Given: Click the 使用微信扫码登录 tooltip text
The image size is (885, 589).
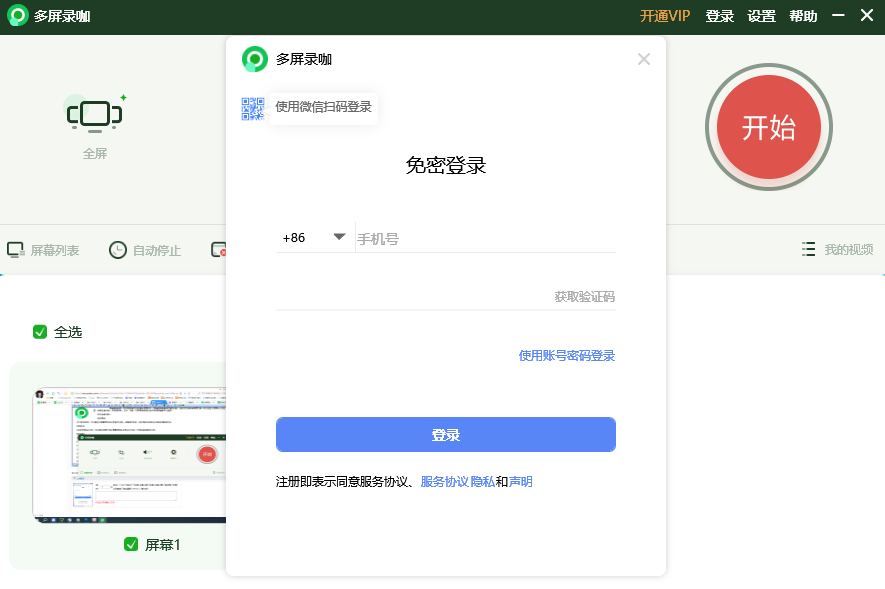Looking at the screenshot, I should [x=323, y=107].
